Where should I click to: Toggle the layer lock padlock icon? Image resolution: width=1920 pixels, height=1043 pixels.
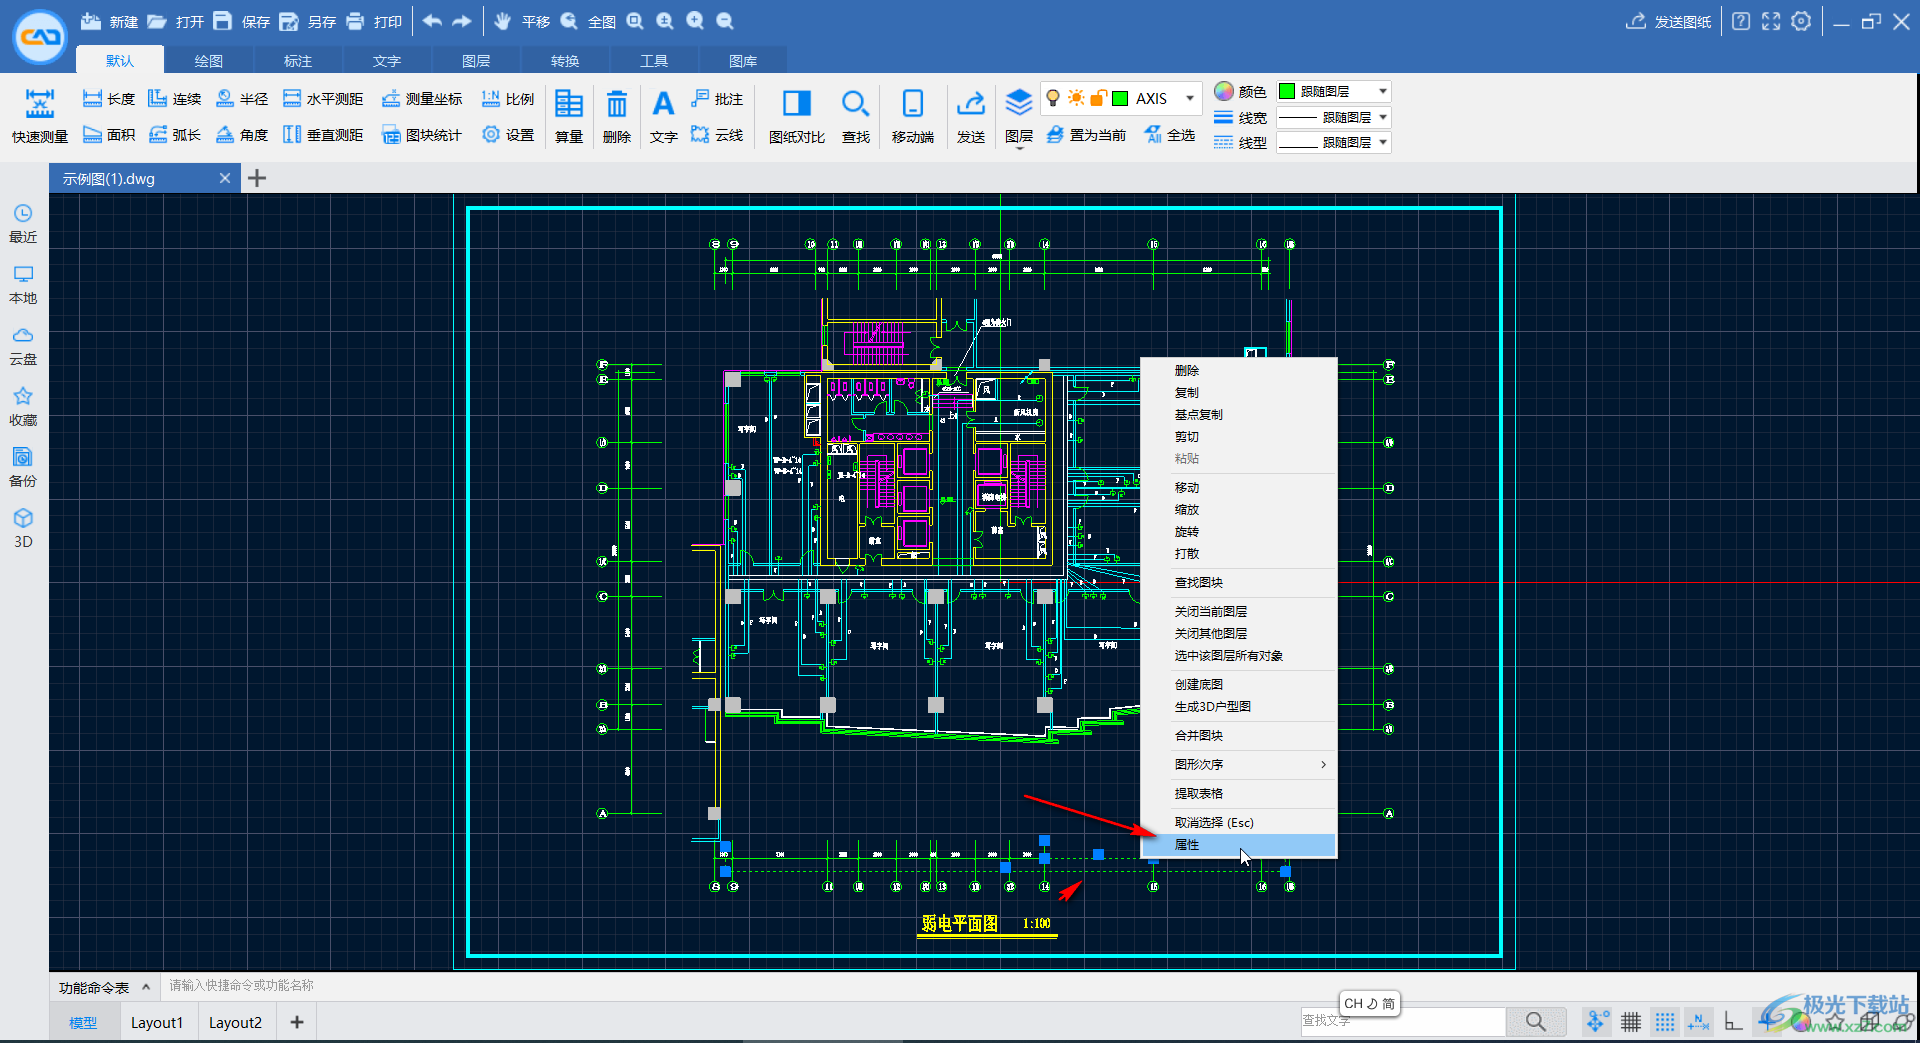tap(1098, 98)
